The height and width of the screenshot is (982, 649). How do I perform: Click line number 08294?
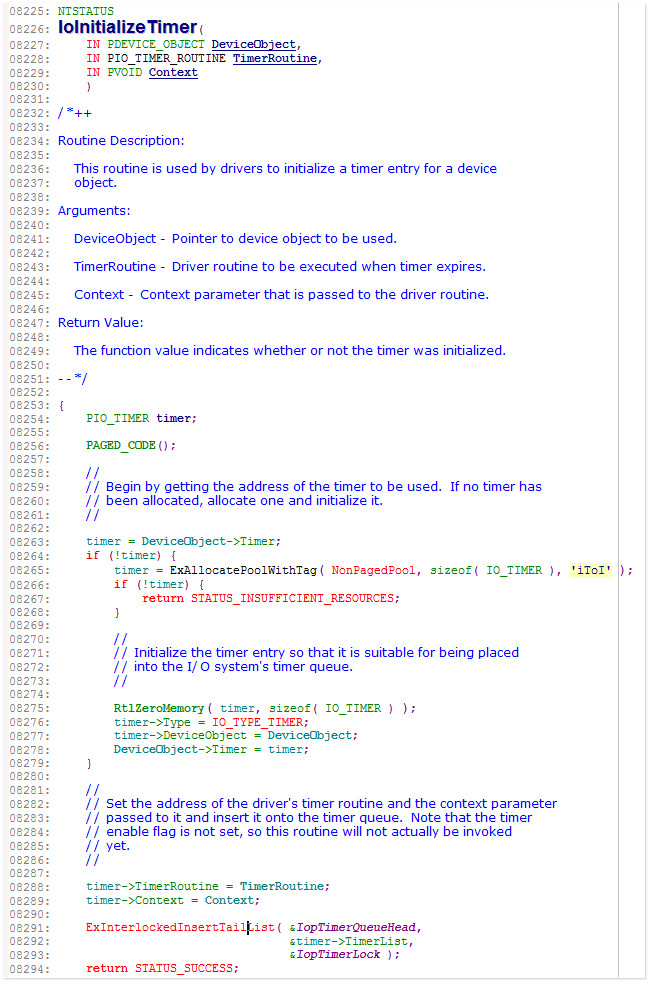[x=31, y=969]
